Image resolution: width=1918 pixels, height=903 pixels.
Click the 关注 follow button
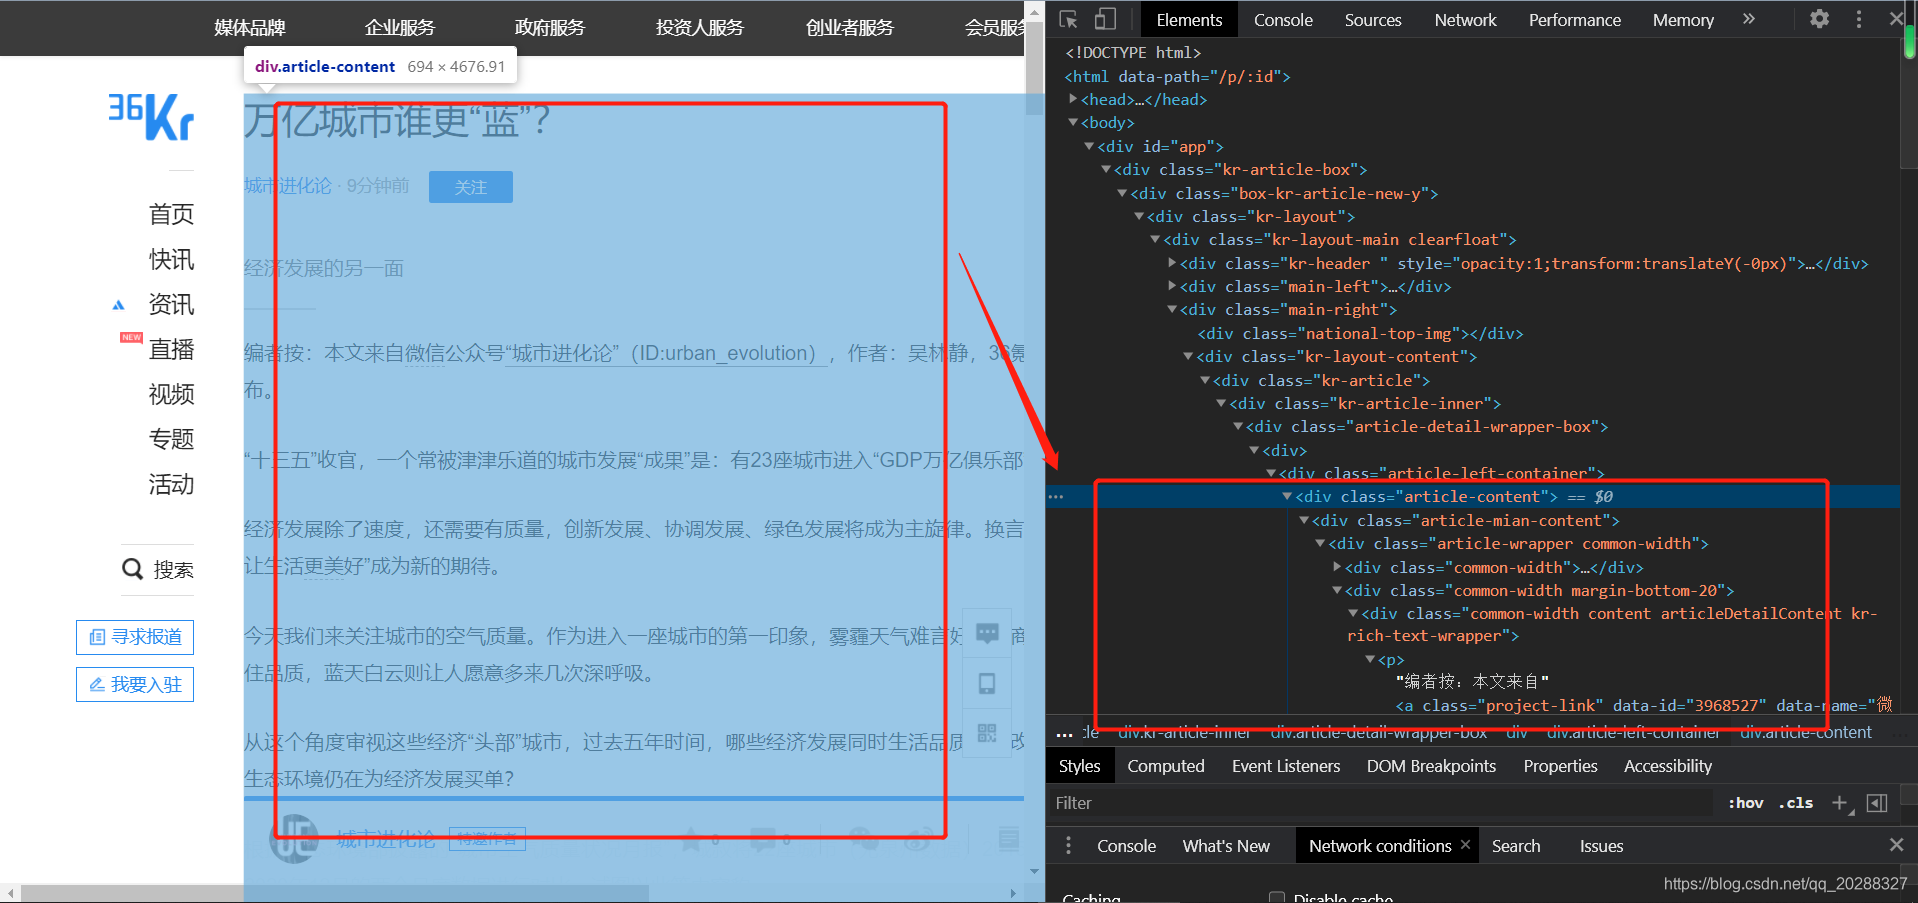(471, 187)
